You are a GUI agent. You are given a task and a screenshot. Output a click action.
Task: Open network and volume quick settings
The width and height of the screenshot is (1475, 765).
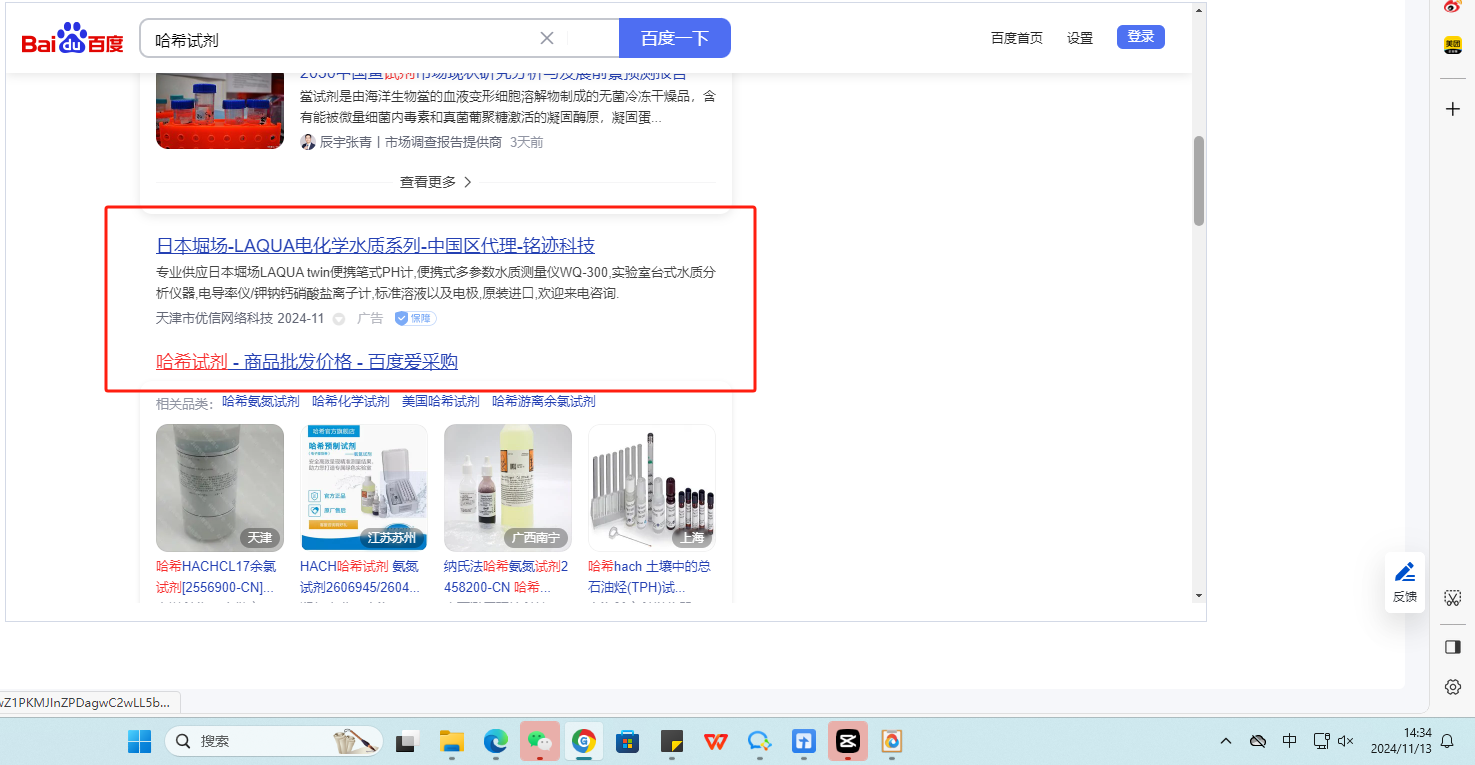click(1333, 741)
